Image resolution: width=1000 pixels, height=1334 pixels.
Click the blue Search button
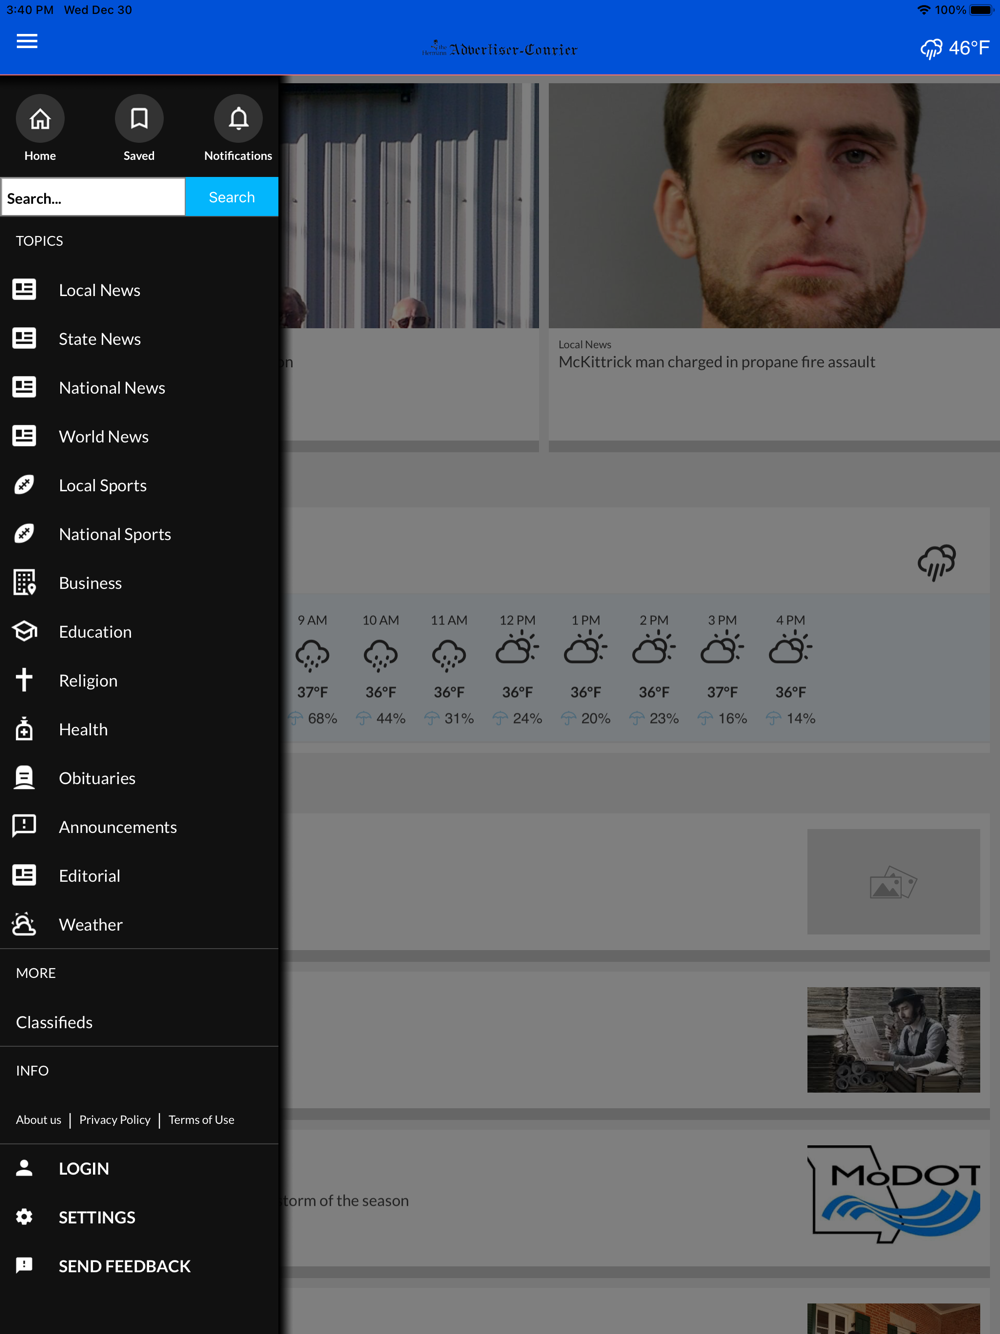point(232,197)
